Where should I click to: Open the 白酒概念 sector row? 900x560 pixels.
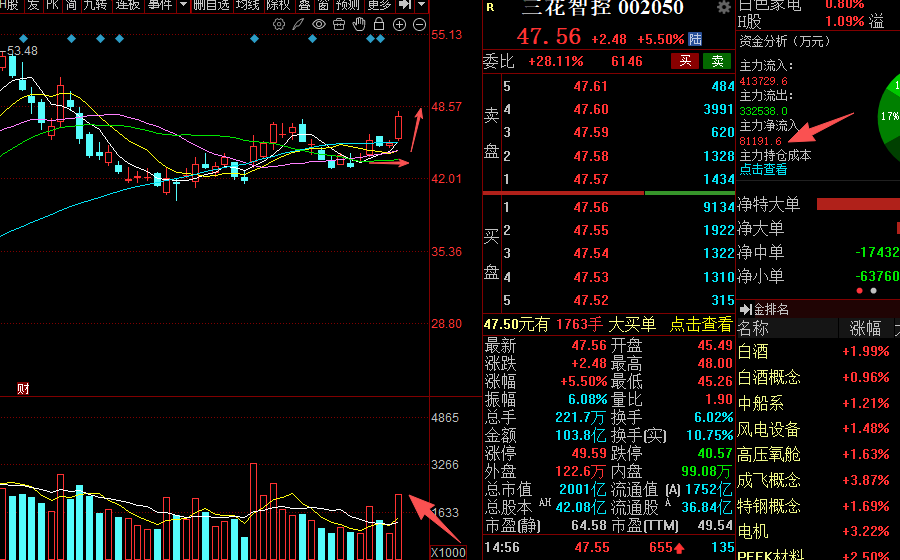pyautogui.click(x=818, y=378)
